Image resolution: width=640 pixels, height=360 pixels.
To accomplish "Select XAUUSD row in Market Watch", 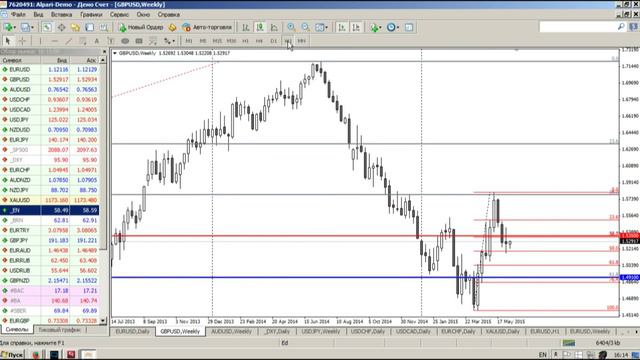I will (49, 200).
